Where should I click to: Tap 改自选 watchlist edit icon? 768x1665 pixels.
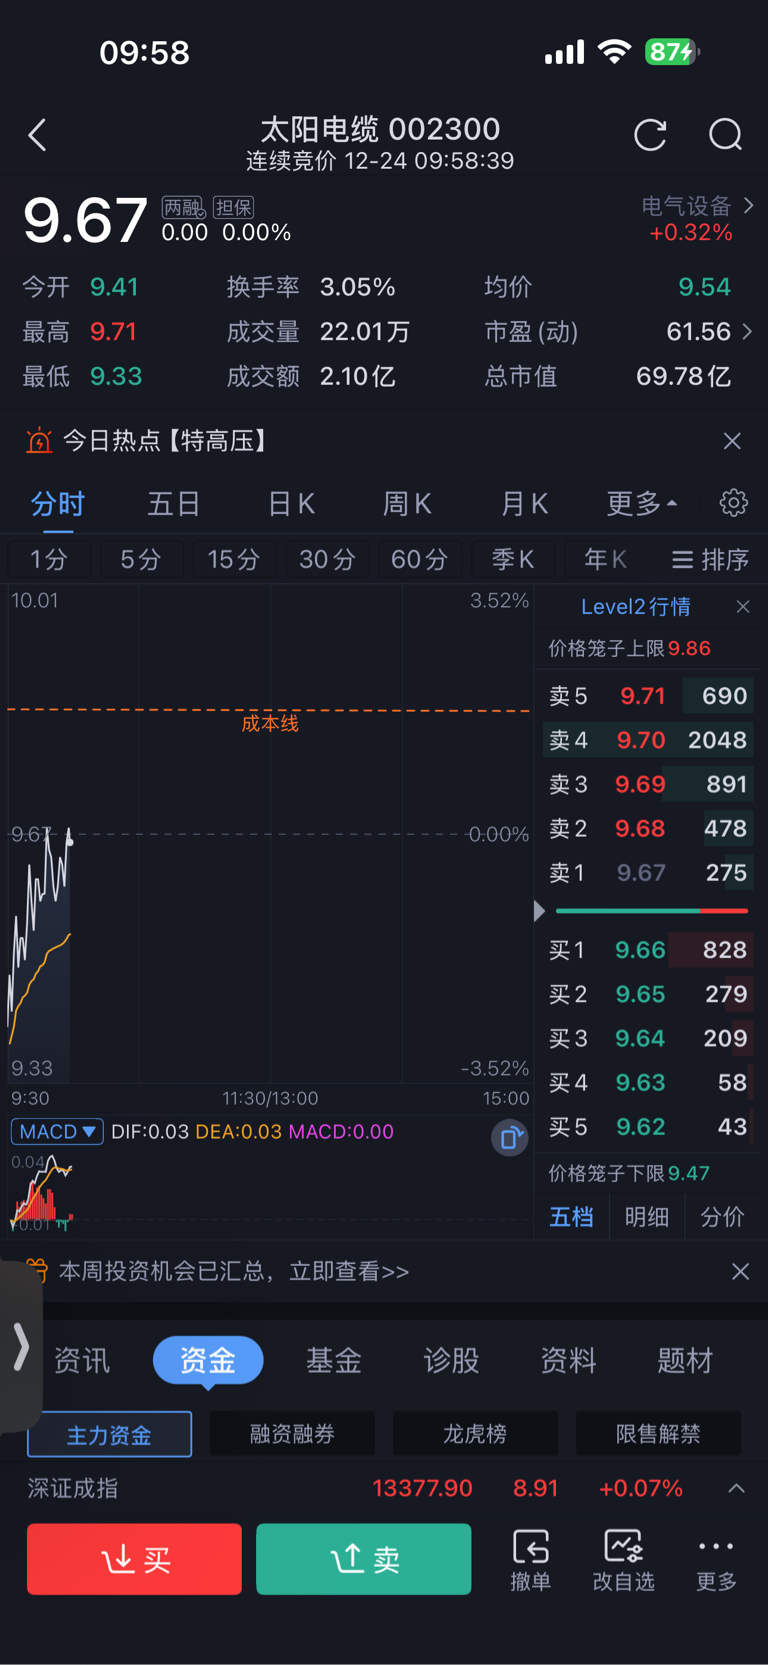[x=623, y=1558]
